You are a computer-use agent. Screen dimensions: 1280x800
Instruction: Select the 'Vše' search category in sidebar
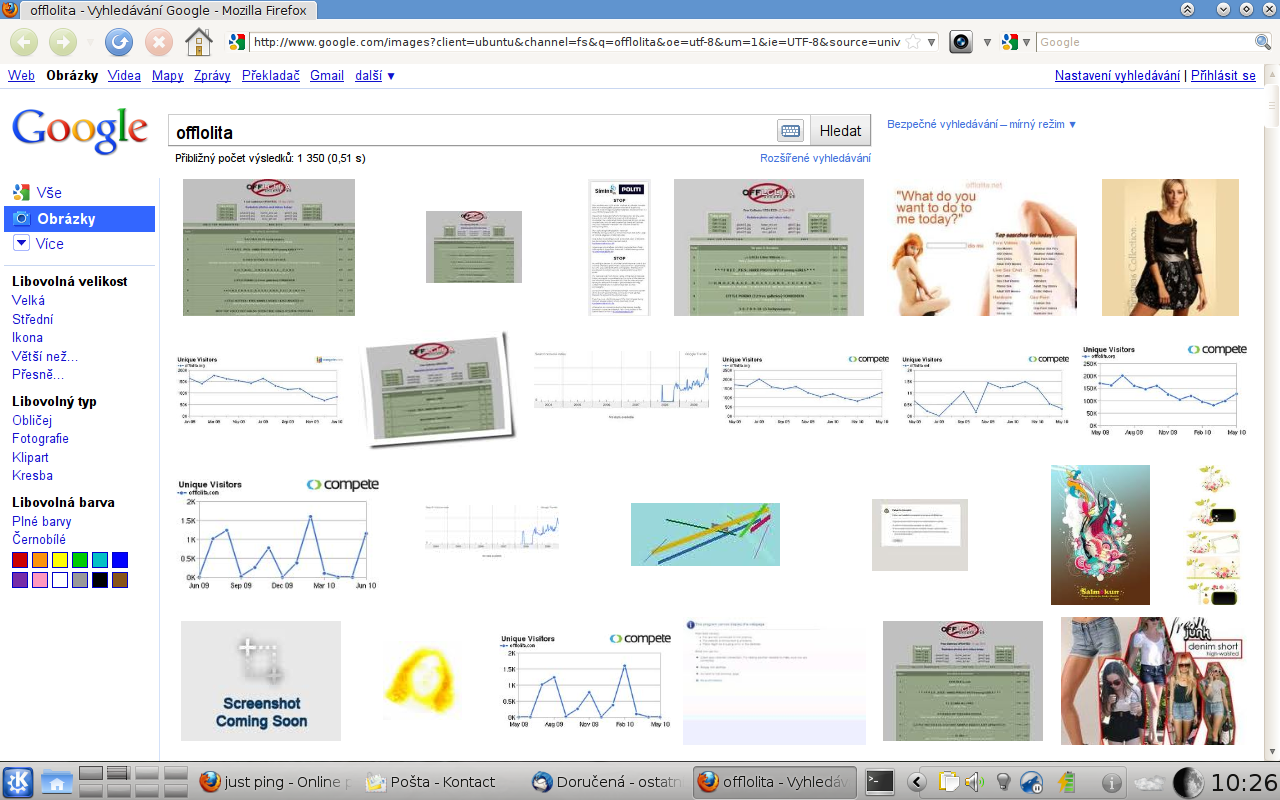point(37,192)
